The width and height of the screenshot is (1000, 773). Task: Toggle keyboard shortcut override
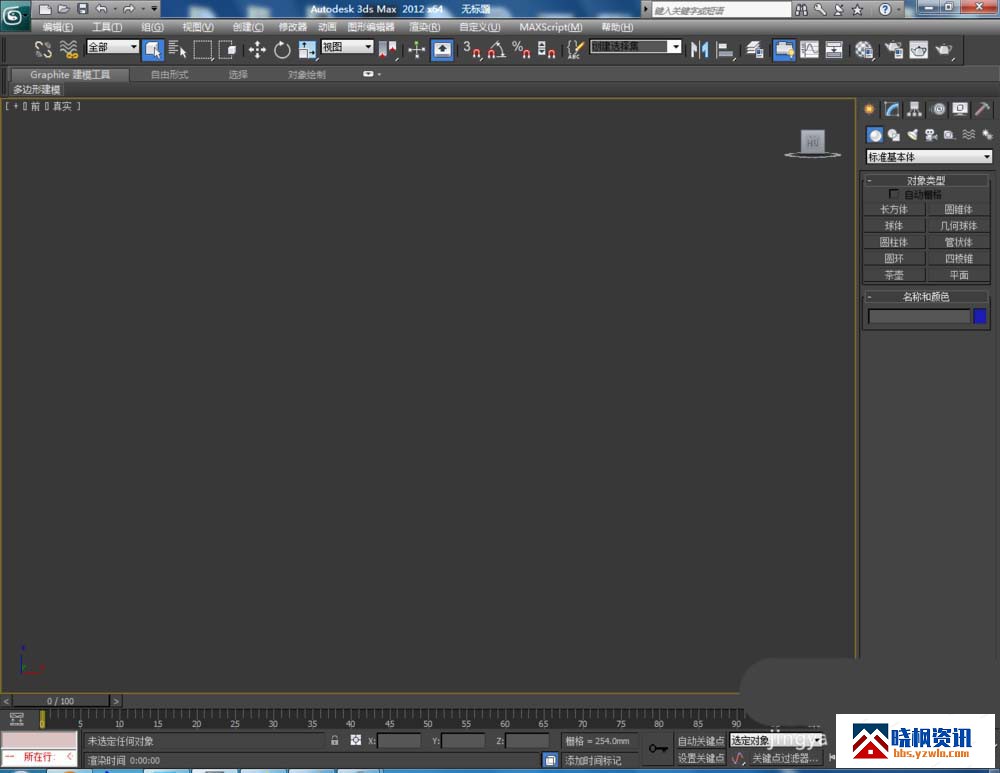(x=442, y=49)
